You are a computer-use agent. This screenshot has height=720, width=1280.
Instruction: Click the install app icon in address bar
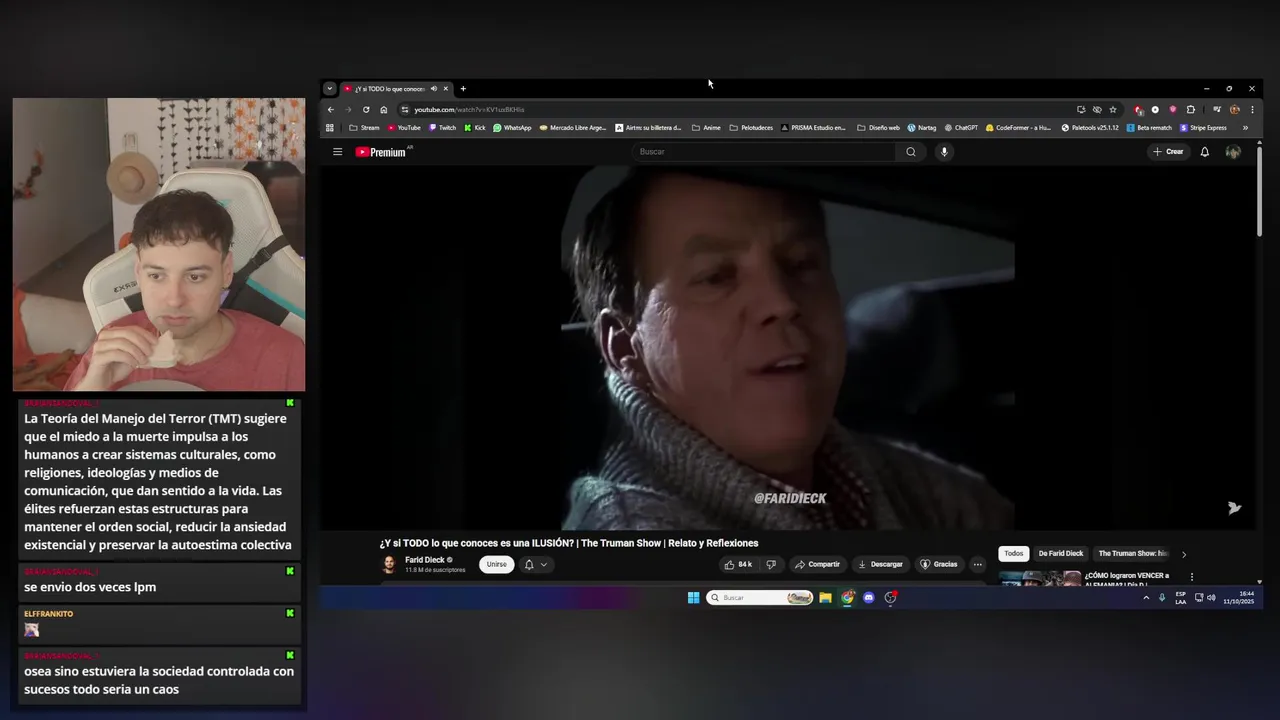1081,110
